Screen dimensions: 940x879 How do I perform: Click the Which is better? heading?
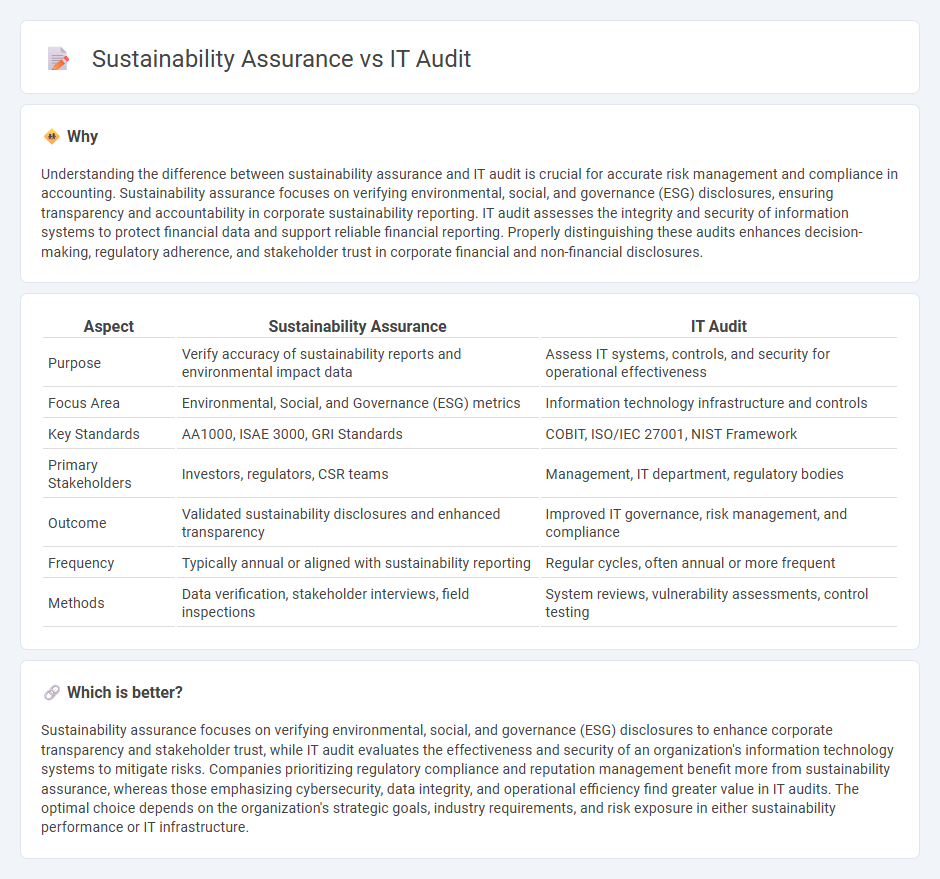[125, 693]
